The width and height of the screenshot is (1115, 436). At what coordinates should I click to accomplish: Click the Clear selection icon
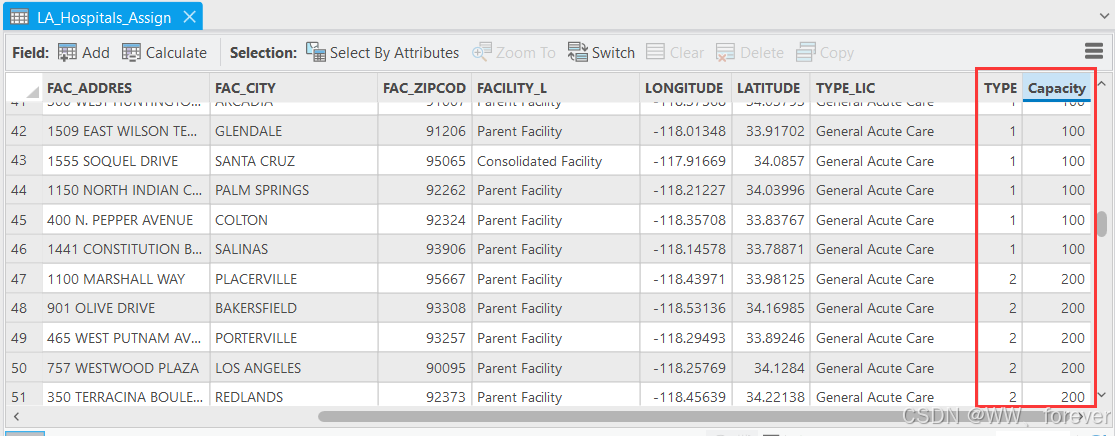656,53
